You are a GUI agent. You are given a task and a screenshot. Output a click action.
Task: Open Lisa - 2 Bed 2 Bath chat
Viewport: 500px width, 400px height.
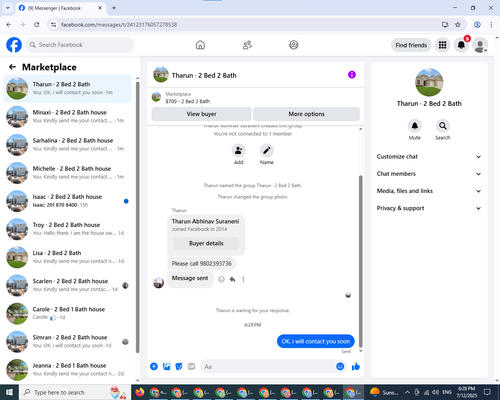tap(67, 257)
